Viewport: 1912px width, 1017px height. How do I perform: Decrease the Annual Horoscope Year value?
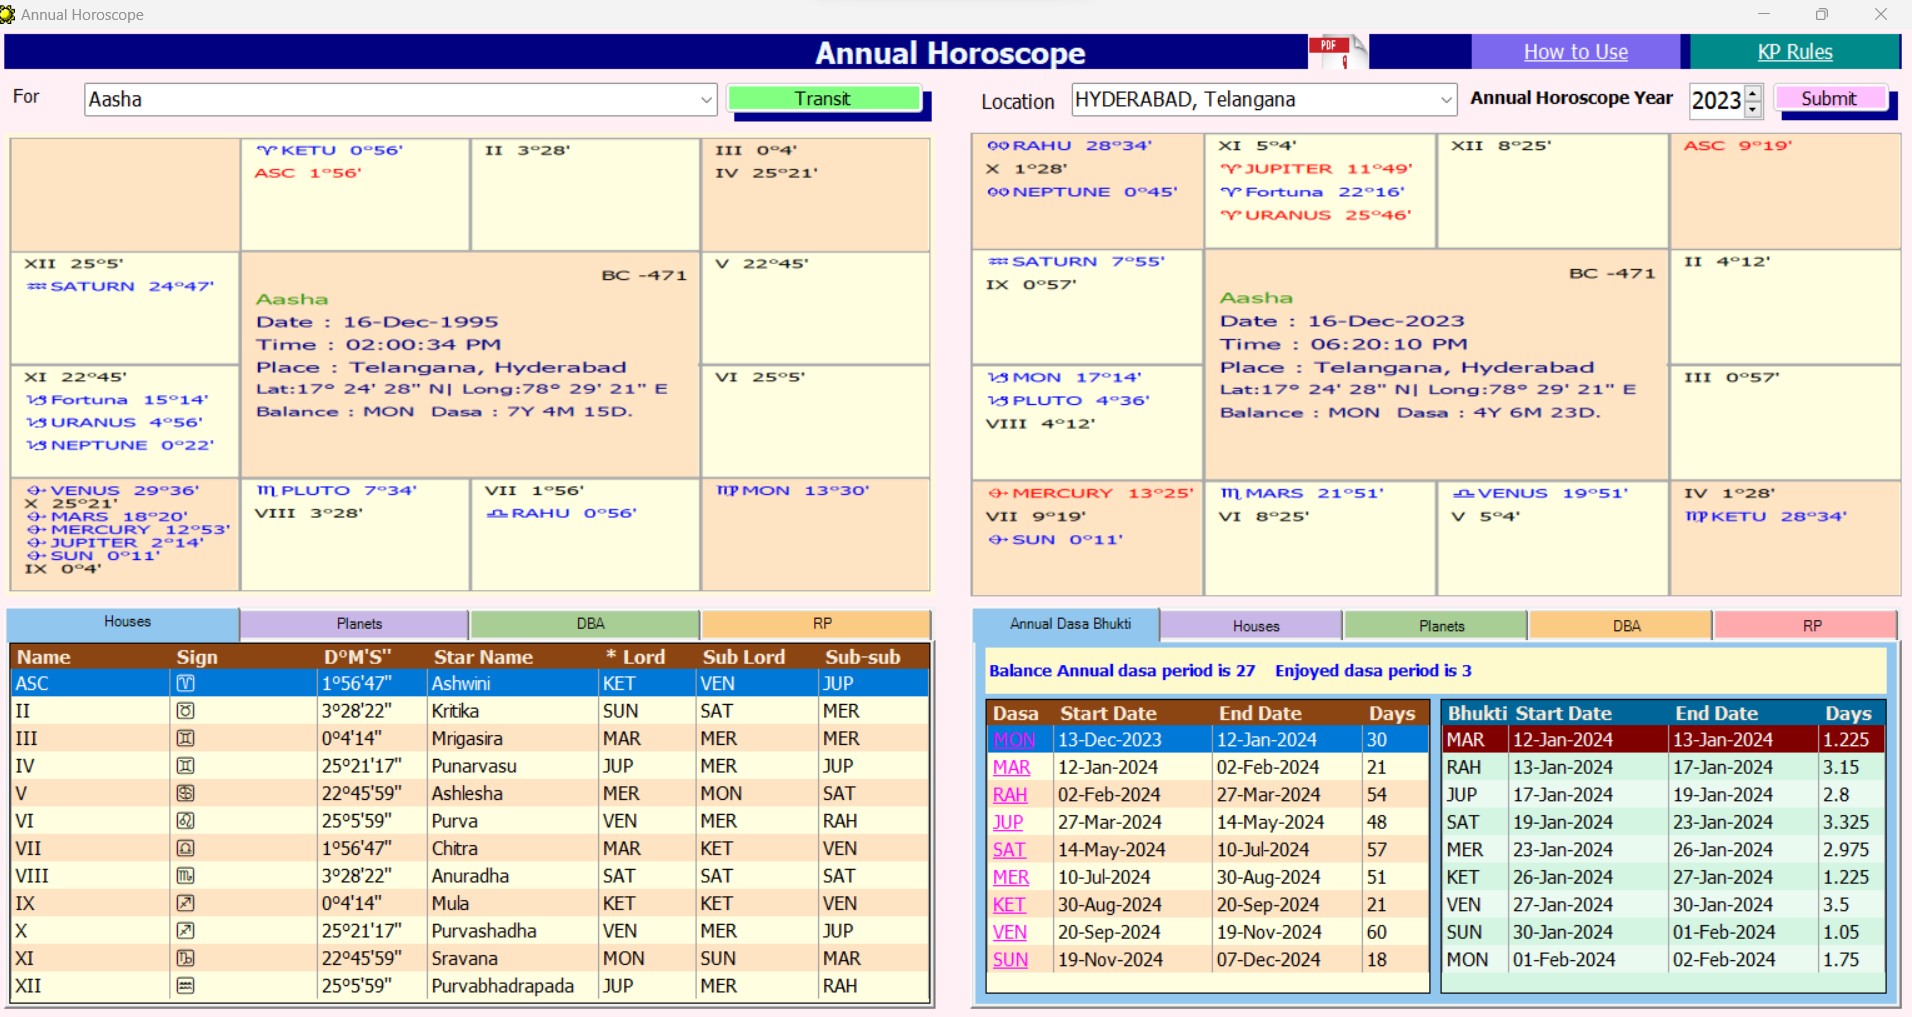coord(1753,108)
